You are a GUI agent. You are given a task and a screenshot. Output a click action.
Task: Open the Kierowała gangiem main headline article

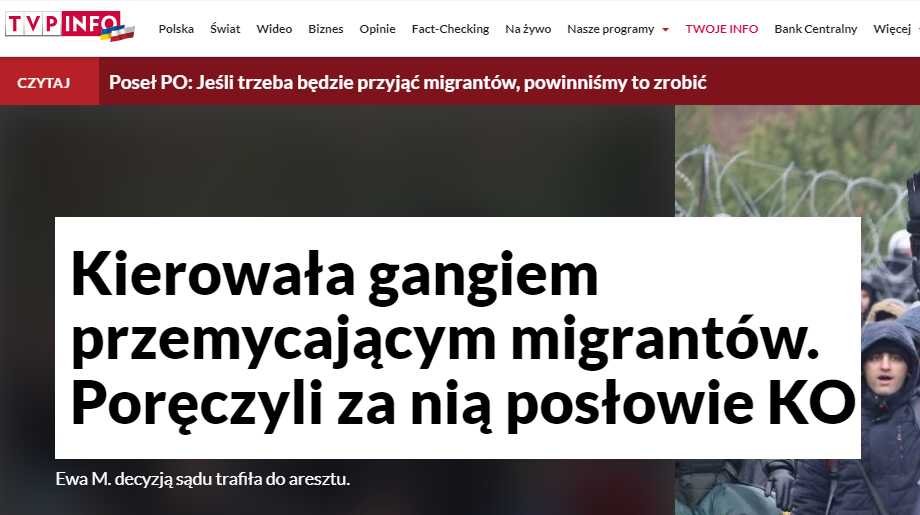[x=458, y=338]
